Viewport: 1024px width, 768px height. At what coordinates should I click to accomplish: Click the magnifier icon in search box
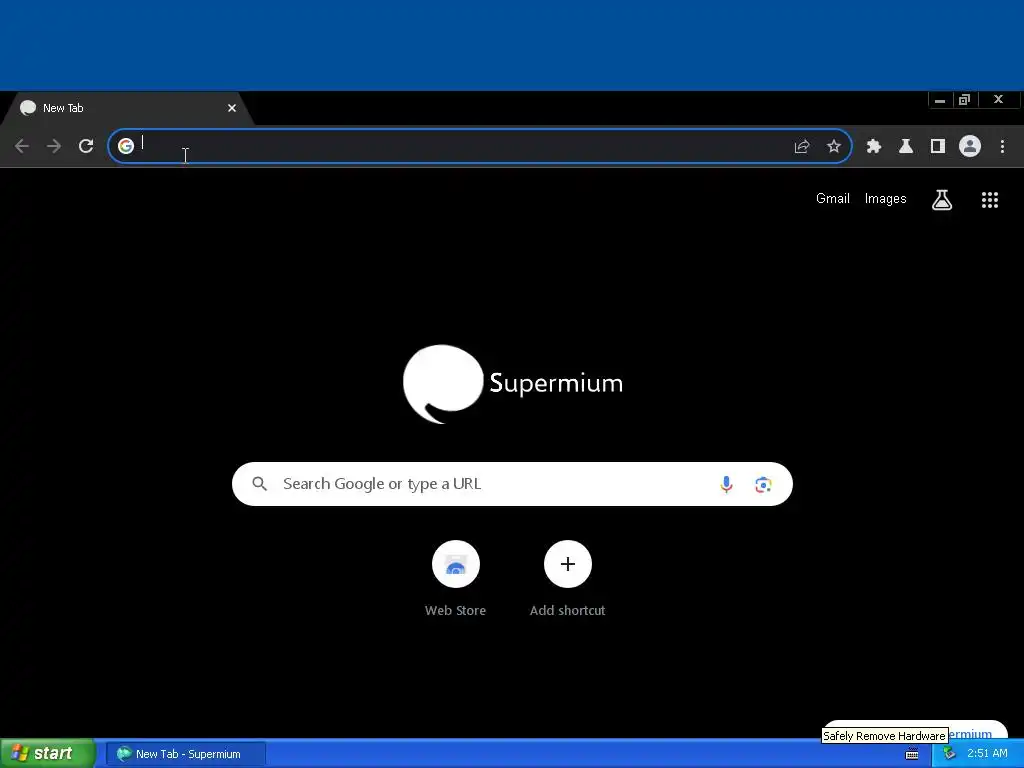[259, 484]
